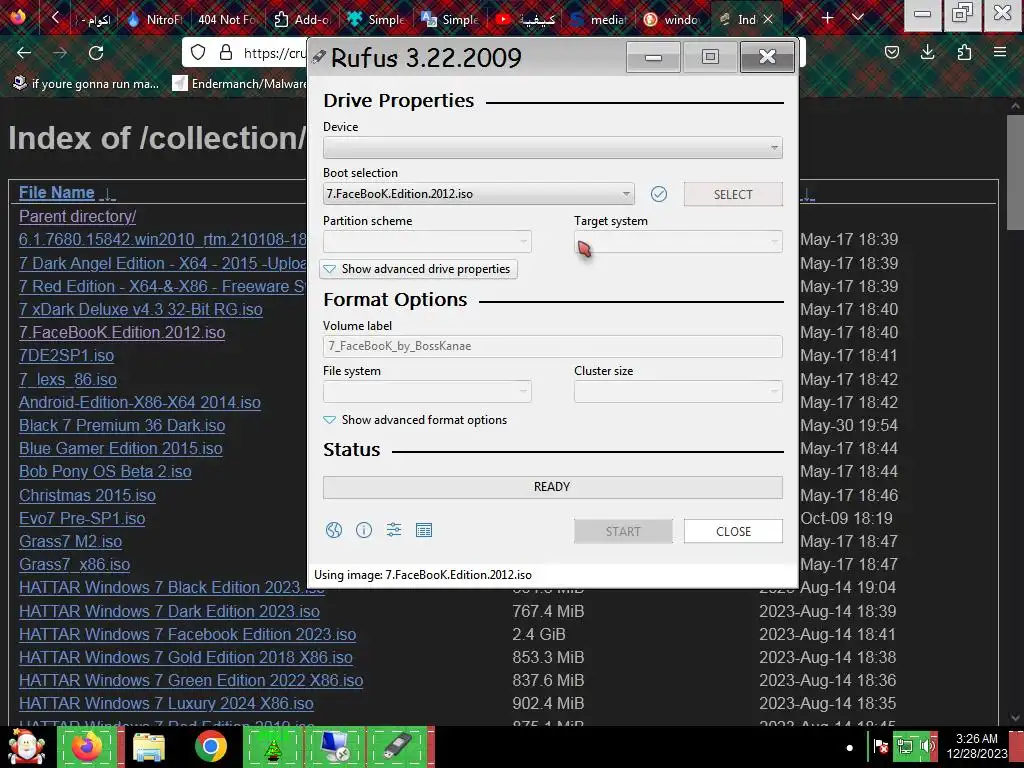Screen dimensions: 1024x768
Task: Click the shield tracking protection icon
Action: [198, 53]
